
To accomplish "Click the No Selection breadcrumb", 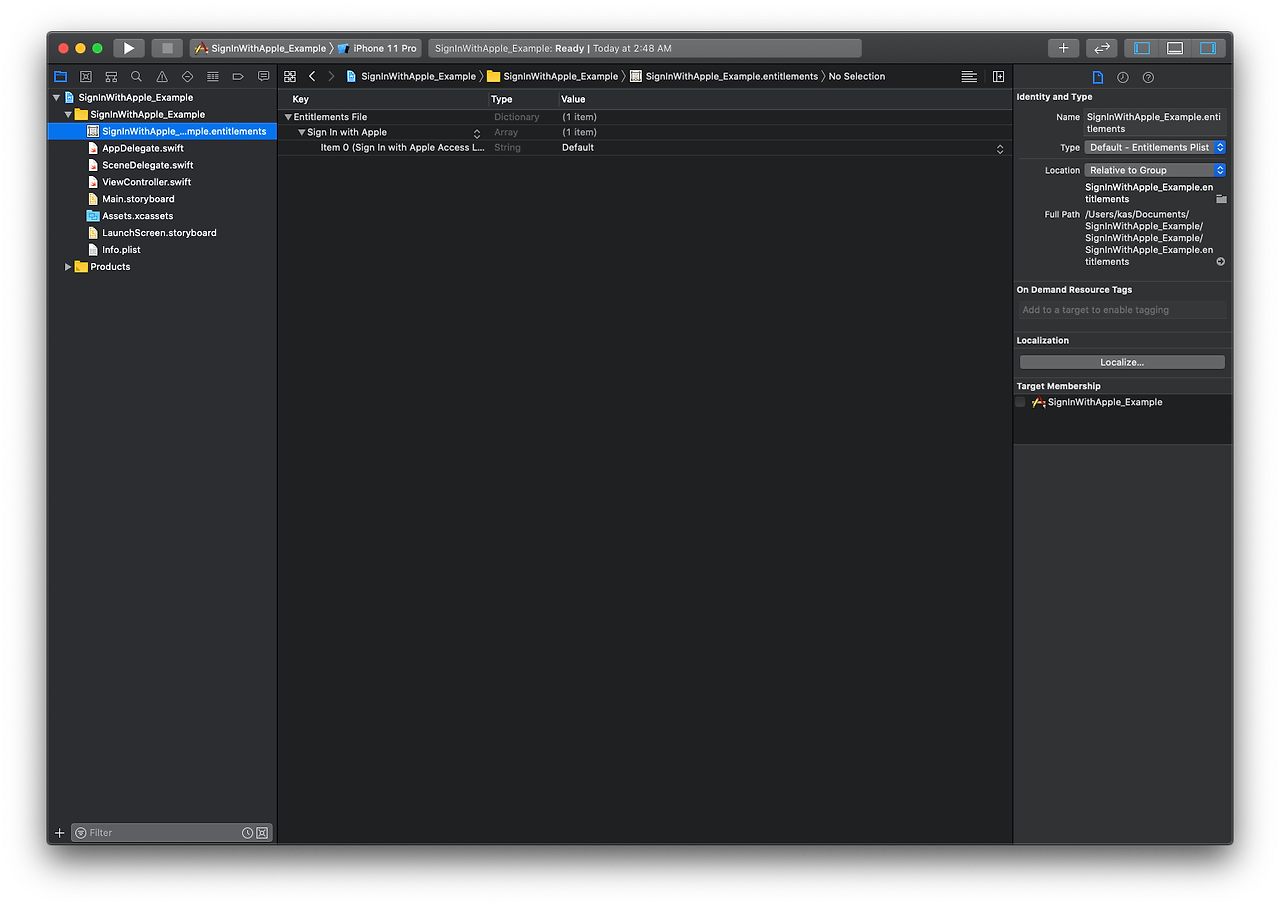I will [857, 77].
